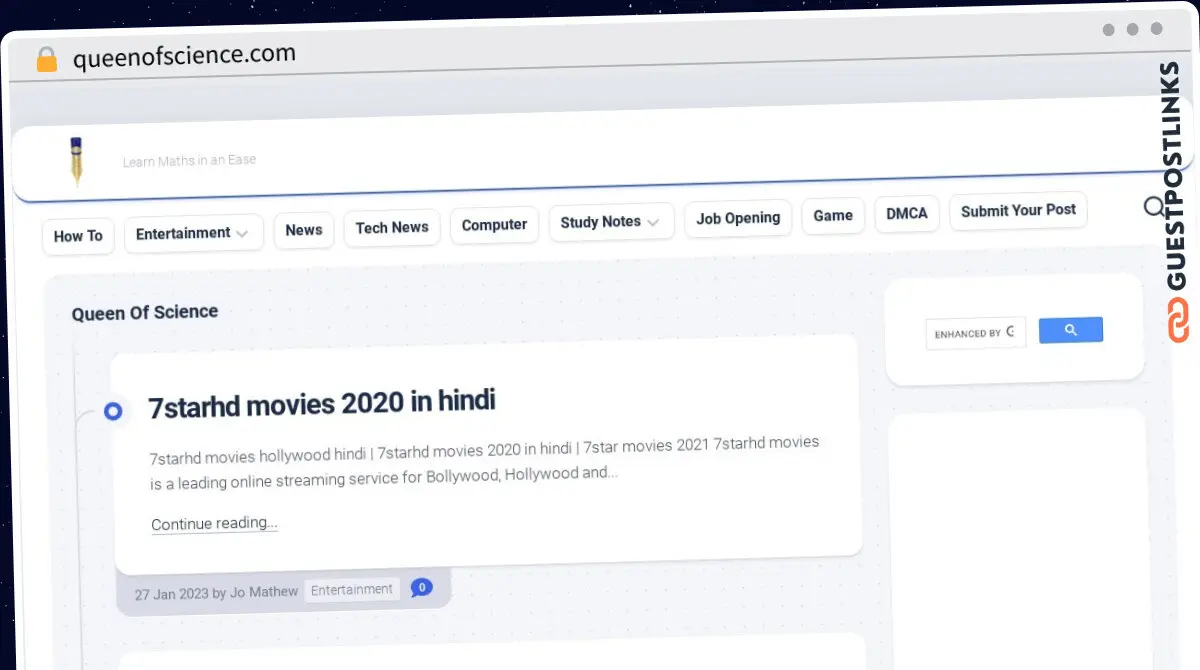
Task: Open the Job Opening page
Action: point(738,218)
